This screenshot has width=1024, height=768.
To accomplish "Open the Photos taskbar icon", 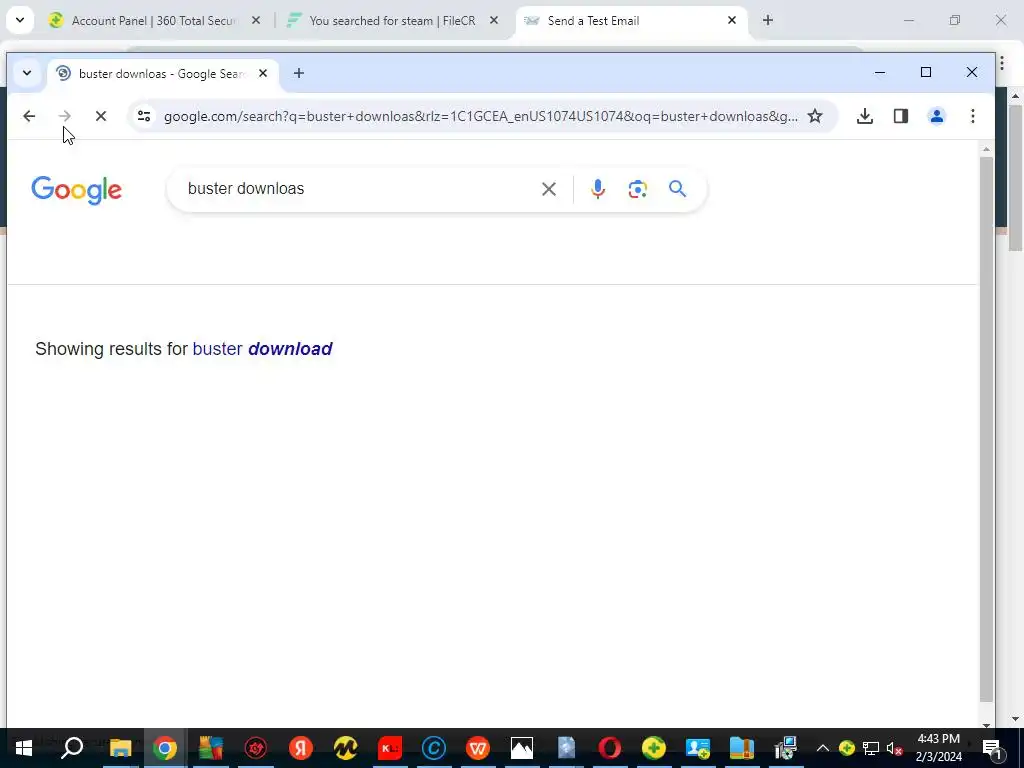I will [522, 748].
